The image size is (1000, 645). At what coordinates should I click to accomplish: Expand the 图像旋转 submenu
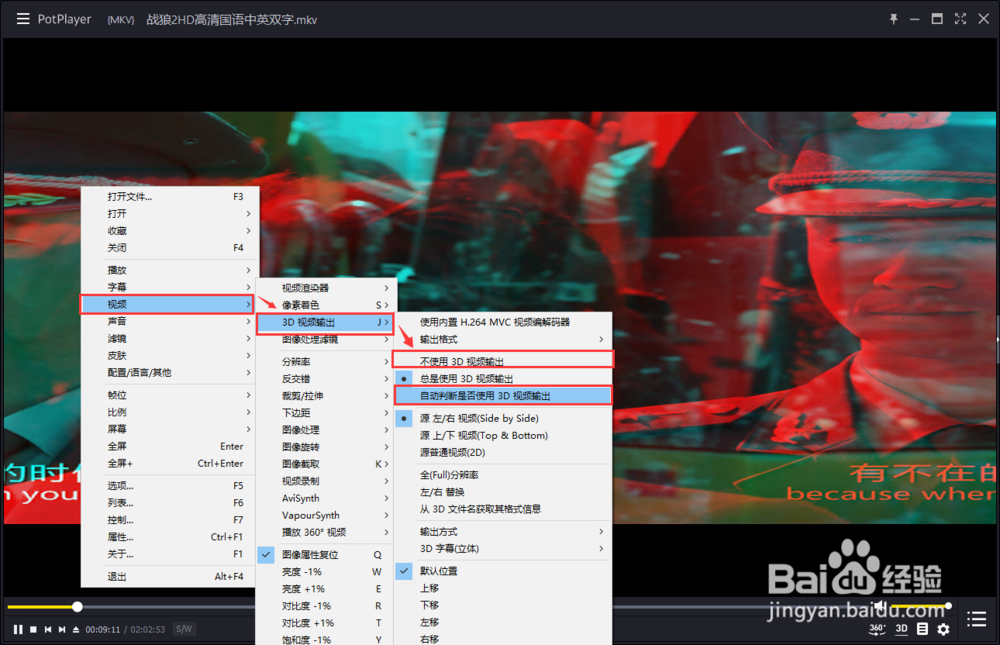click(x=325, y=447)
